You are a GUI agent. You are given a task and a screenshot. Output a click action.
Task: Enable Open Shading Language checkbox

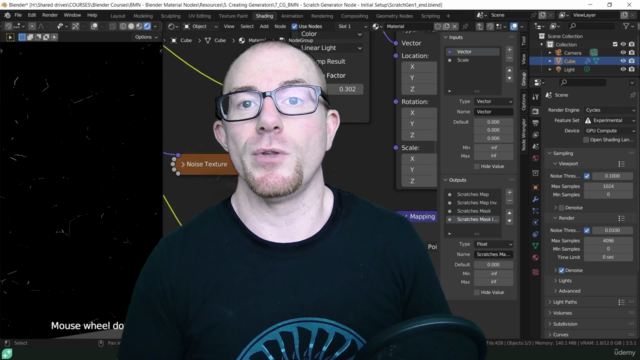(586, 140)
